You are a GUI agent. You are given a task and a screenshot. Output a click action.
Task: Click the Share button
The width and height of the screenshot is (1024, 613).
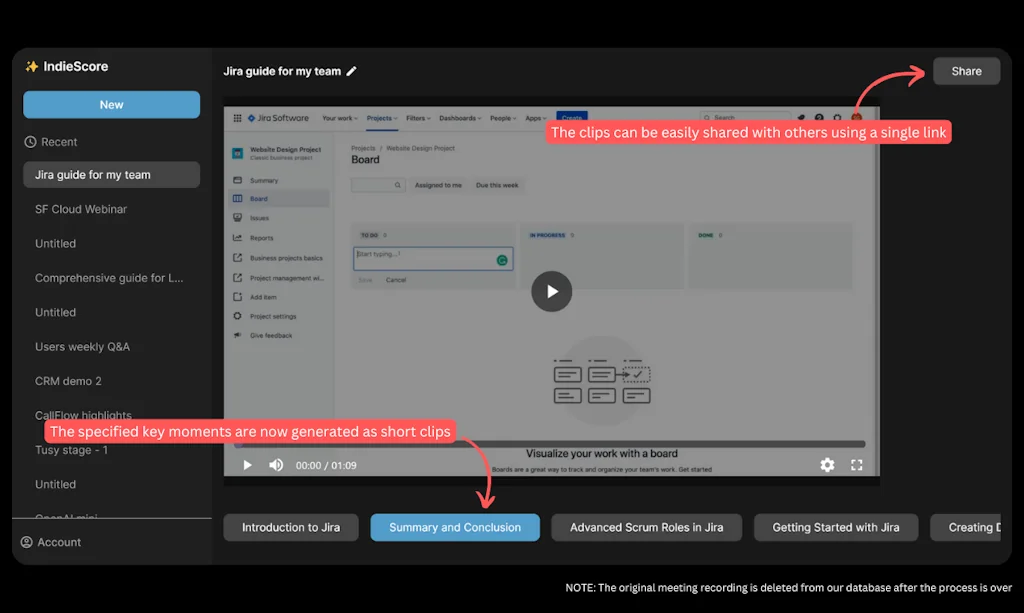[x=966, y=70]
